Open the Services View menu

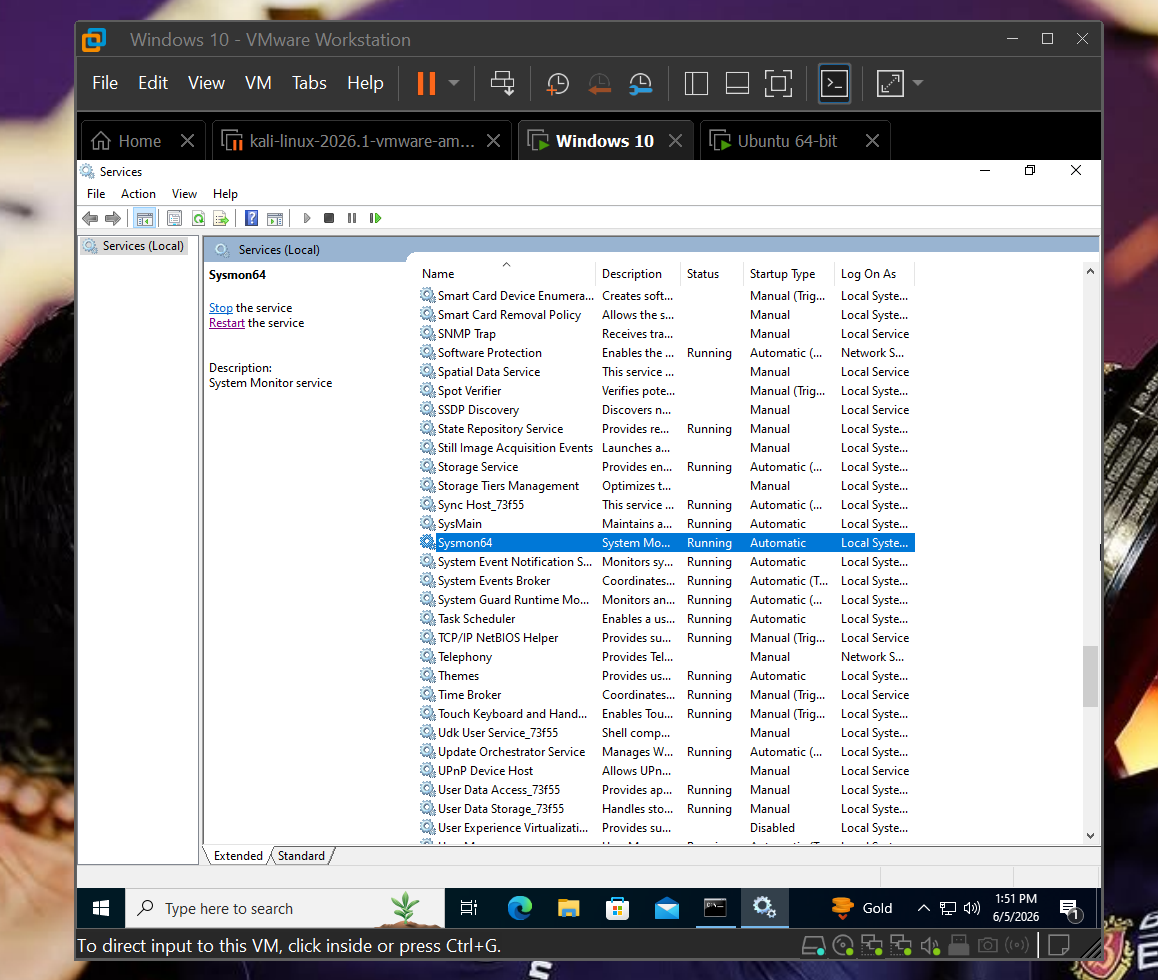[184, 193]
